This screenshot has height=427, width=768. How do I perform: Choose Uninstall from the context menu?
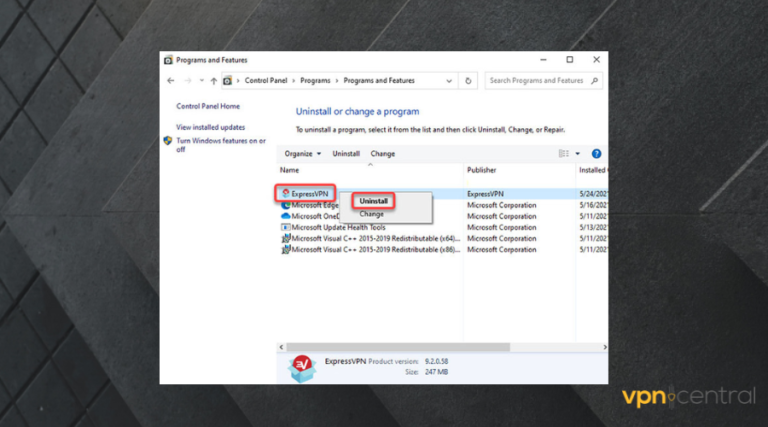(x=372, y=201)
